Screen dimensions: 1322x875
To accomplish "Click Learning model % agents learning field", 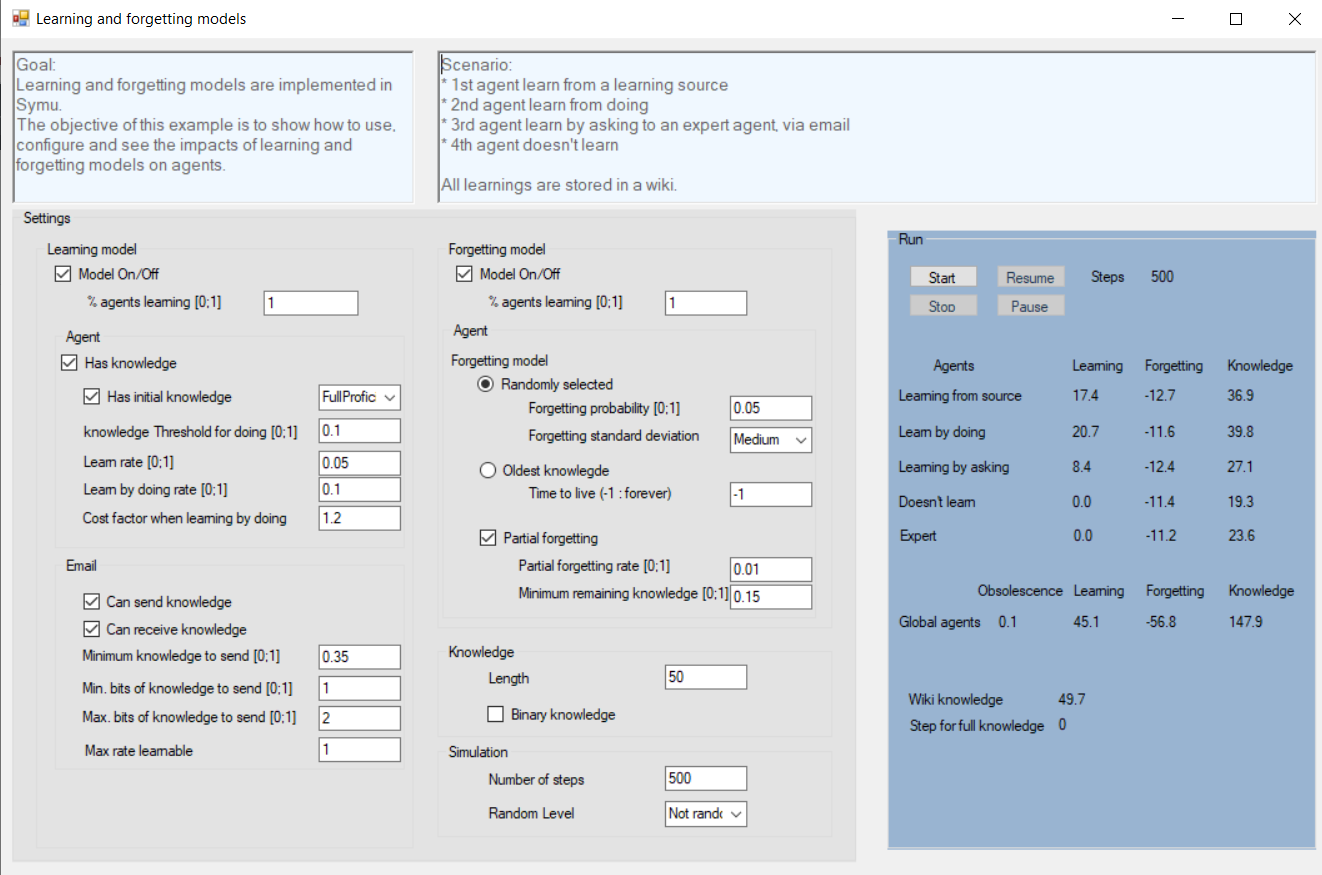I will (x=311, y=303).
